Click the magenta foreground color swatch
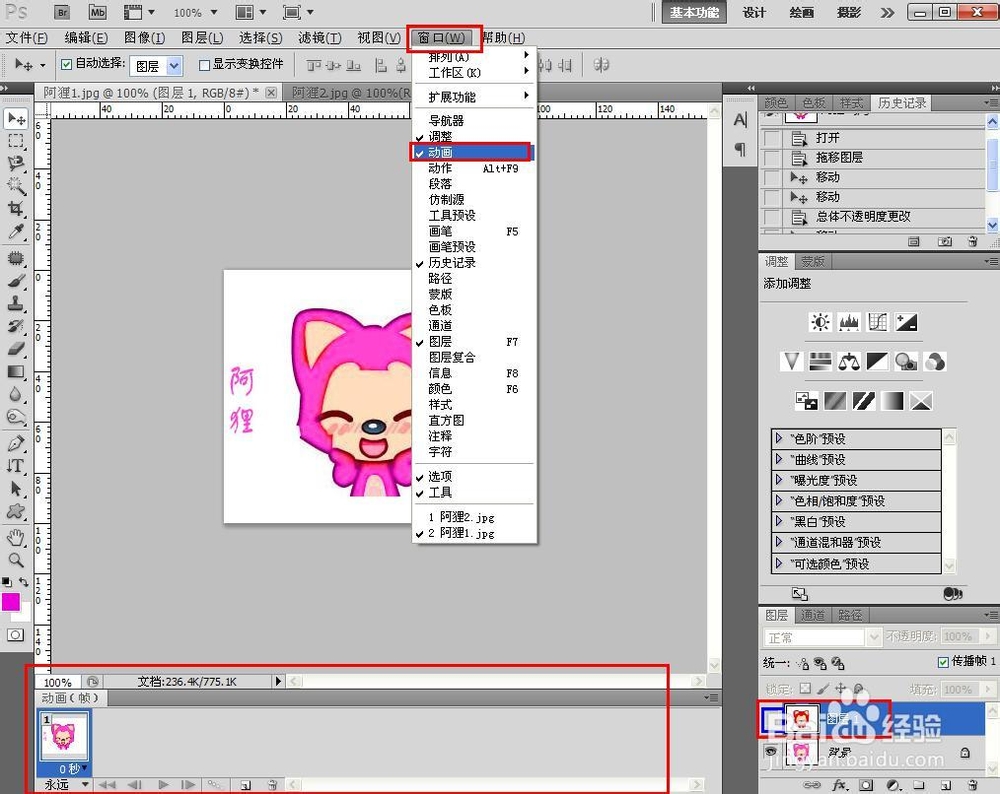 (x=10, y=601)
